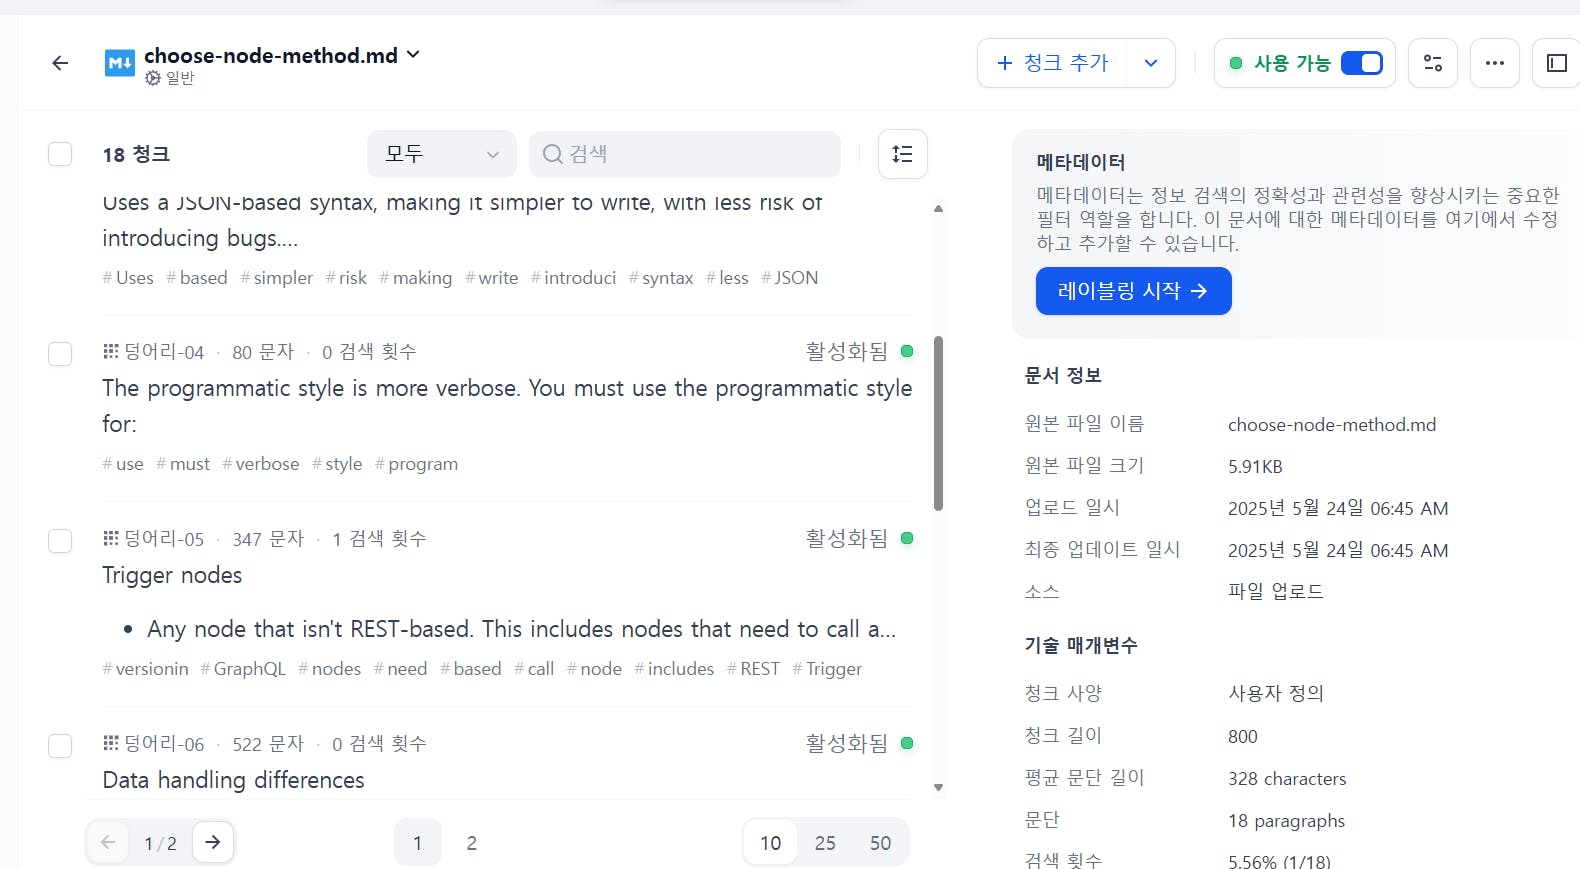Click the 원본 파일 이름 value choose-node-method.md
The image size is (1580, 869).
click(1332, 425)
